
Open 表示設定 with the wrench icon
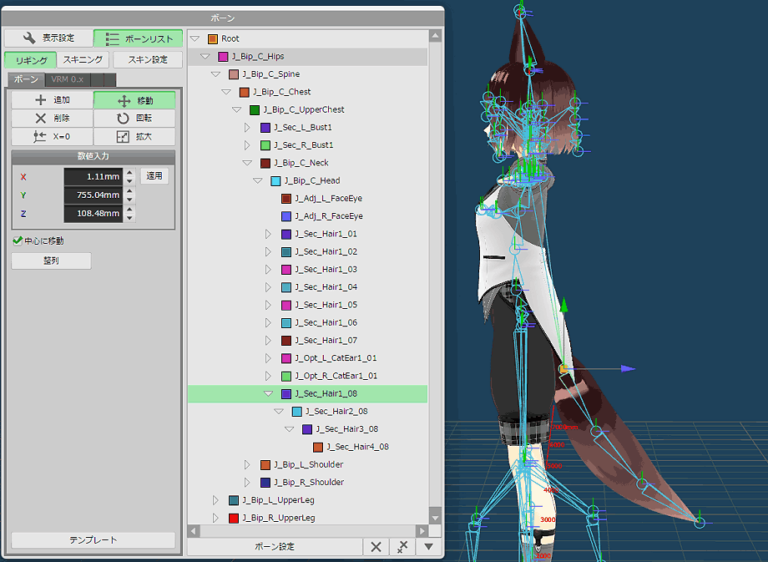[47, 38]
